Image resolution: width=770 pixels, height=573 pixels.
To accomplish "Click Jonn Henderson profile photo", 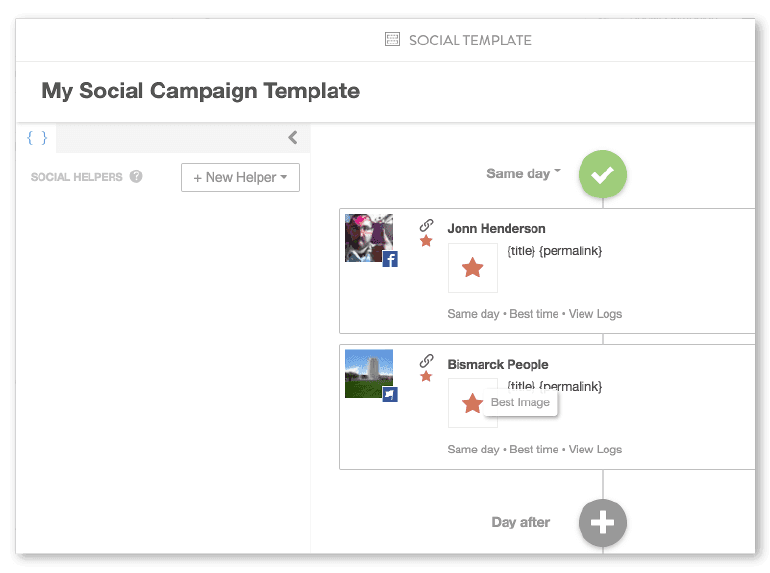I will 368,238.
